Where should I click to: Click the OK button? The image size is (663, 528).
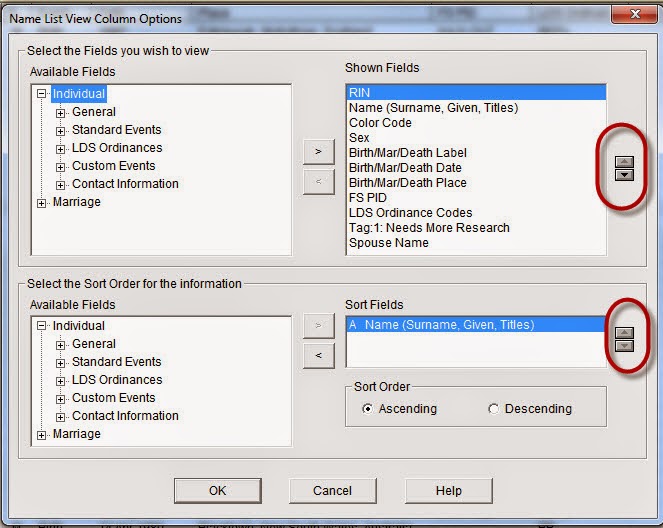tap(217, 490)
